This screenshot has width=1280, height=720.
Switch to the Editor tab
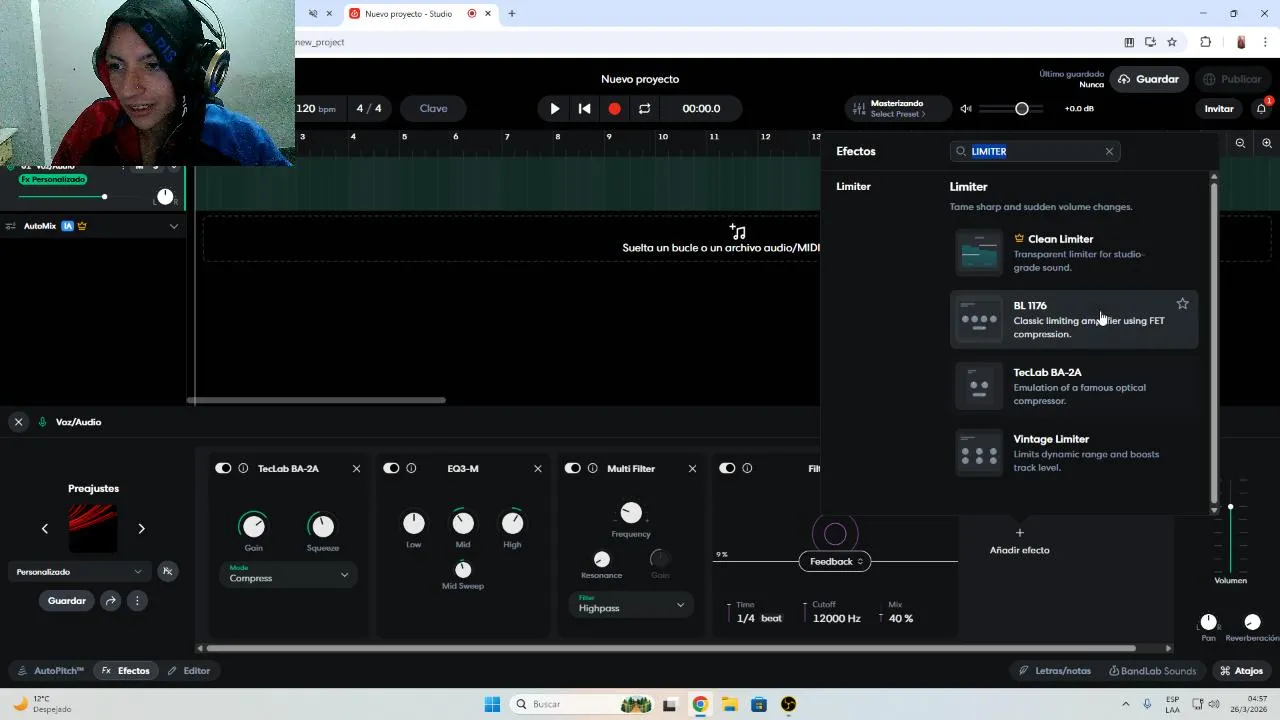189,671
